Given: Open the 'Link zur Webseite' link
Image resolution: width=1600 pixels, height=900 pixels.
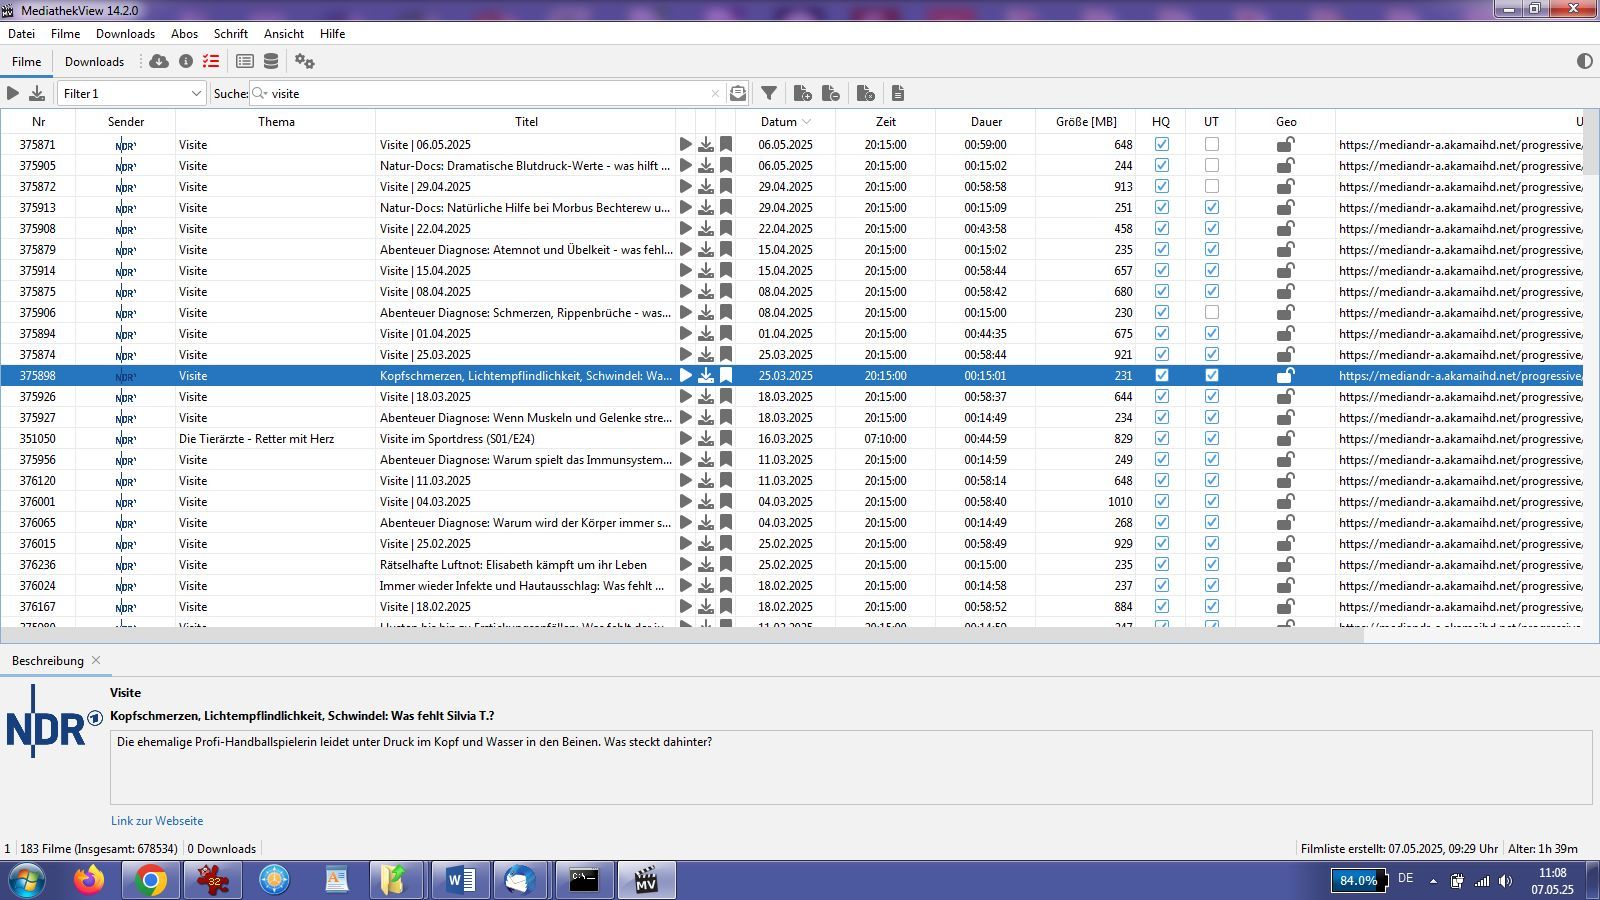Looking at the screenshot, I should (x=157, y=820).
